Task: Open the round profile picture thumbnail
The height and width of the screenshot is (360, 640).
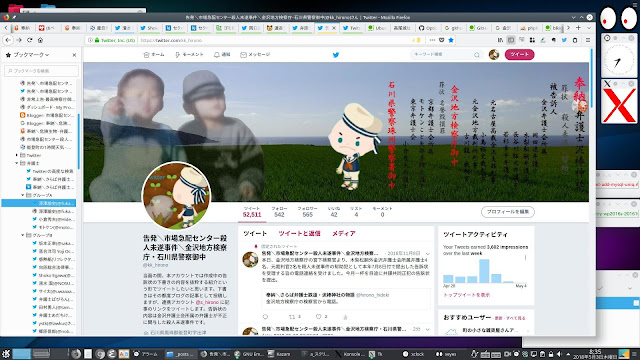Action: (176, 195)
